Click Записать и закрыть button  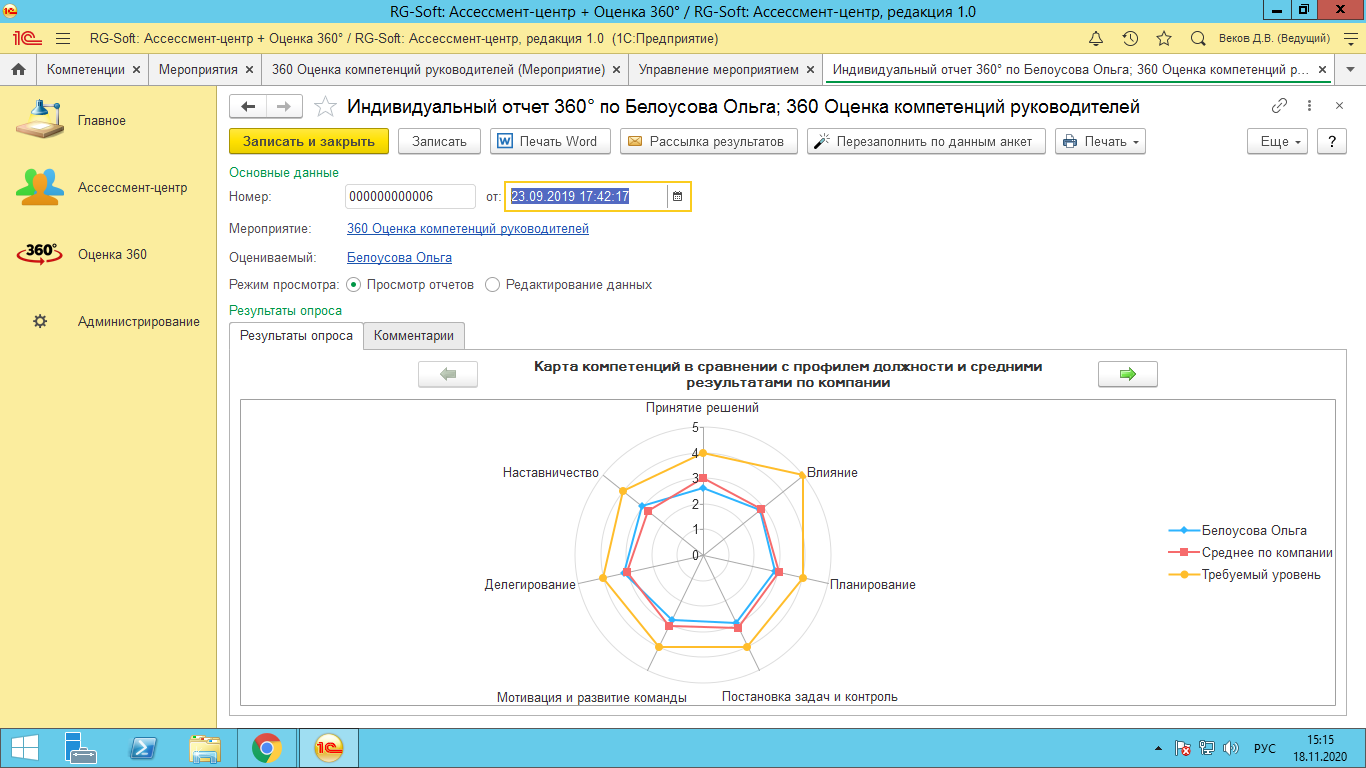(x=309, y=142)
